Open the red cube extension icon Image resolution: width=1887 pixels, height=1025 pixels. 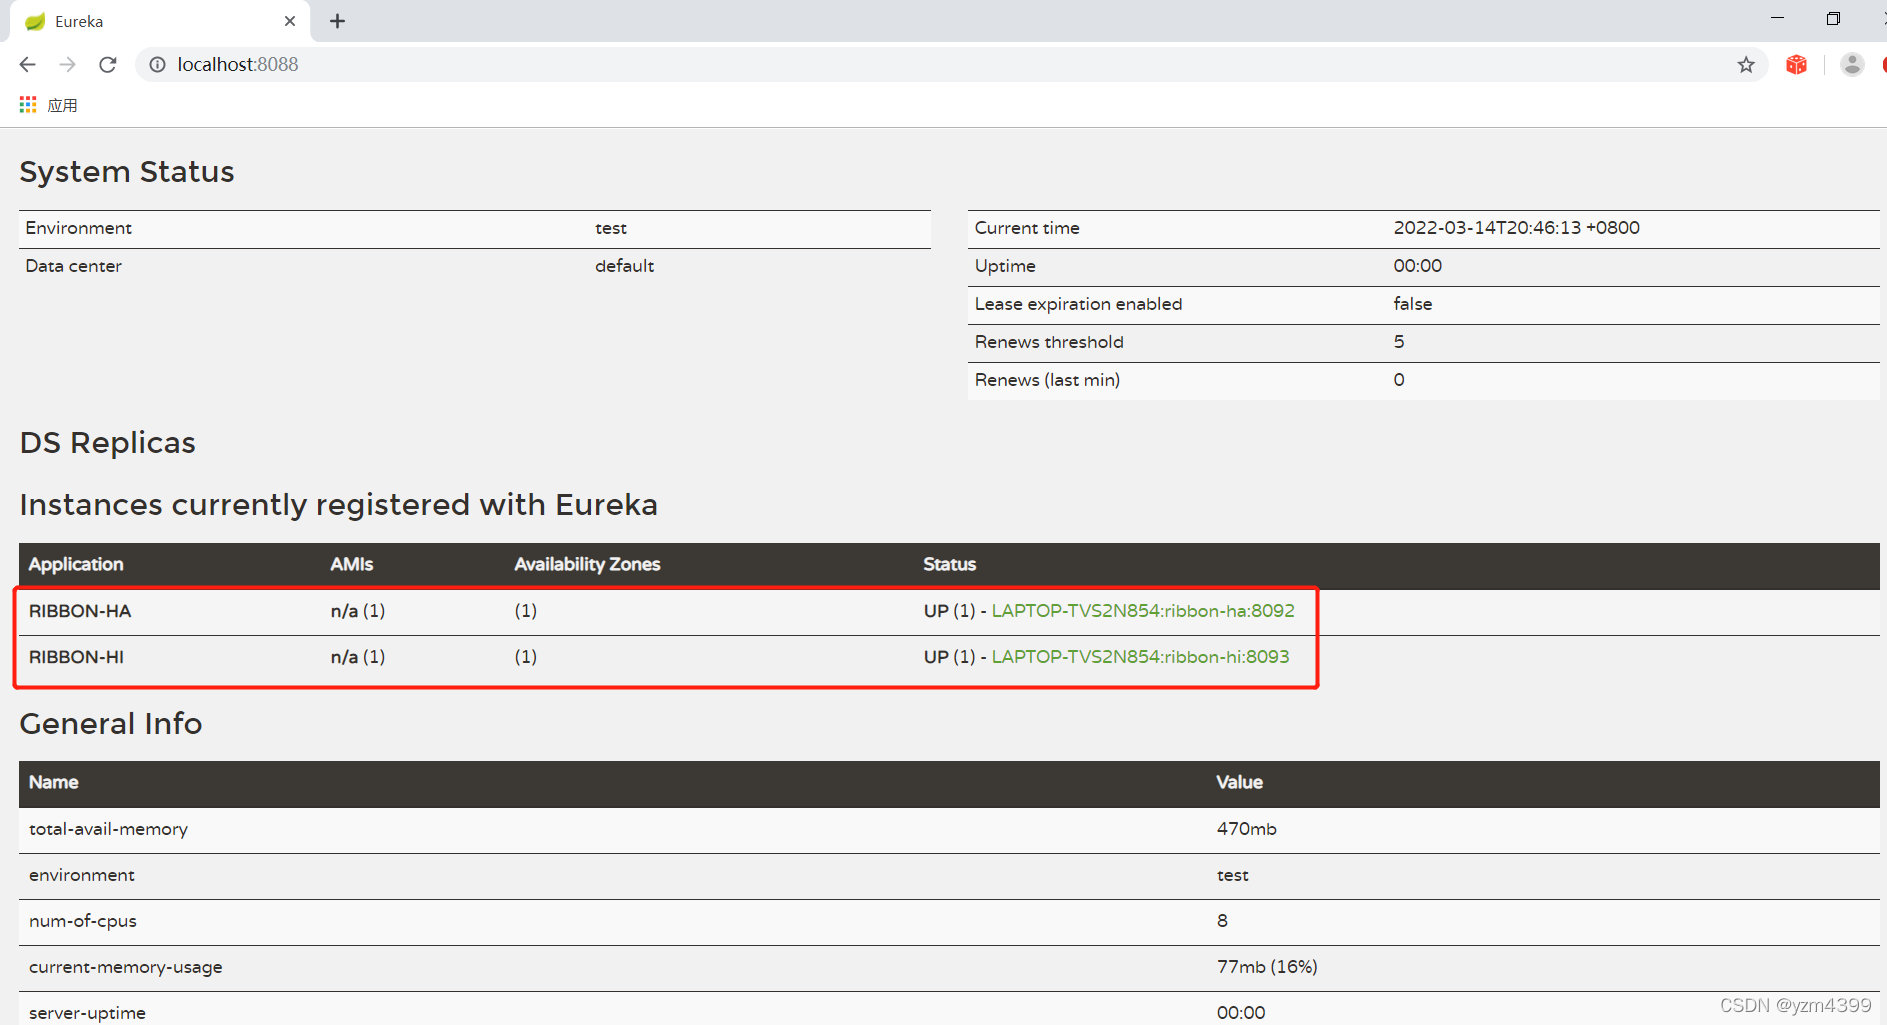(1797, 64)
